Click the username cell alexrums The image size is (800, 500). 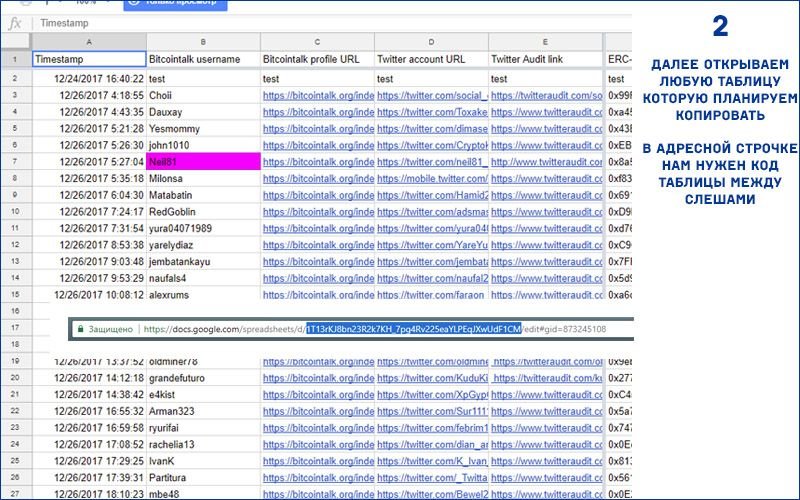(x=203, y=295)
